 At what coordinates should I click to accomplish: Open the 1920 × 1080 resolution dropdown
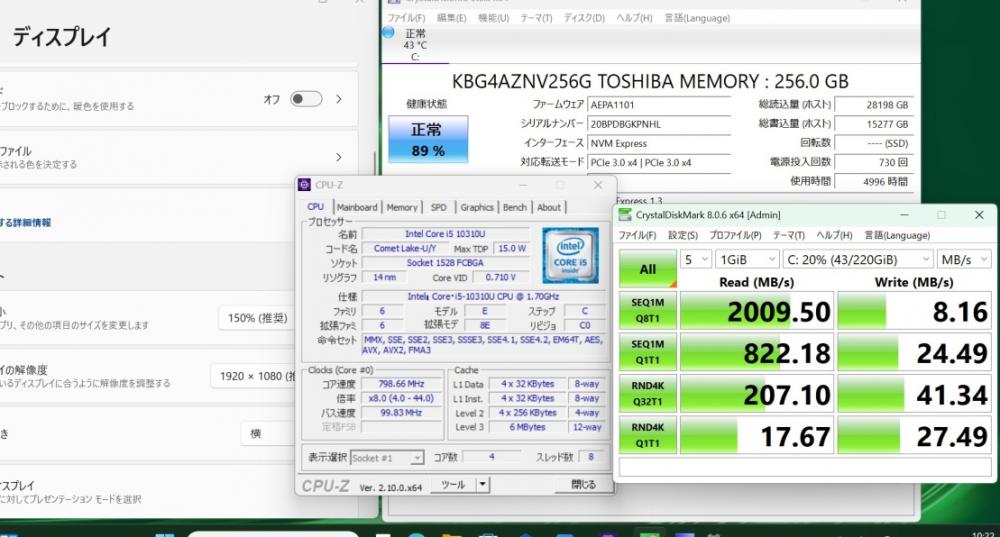(x=254, y=376)
